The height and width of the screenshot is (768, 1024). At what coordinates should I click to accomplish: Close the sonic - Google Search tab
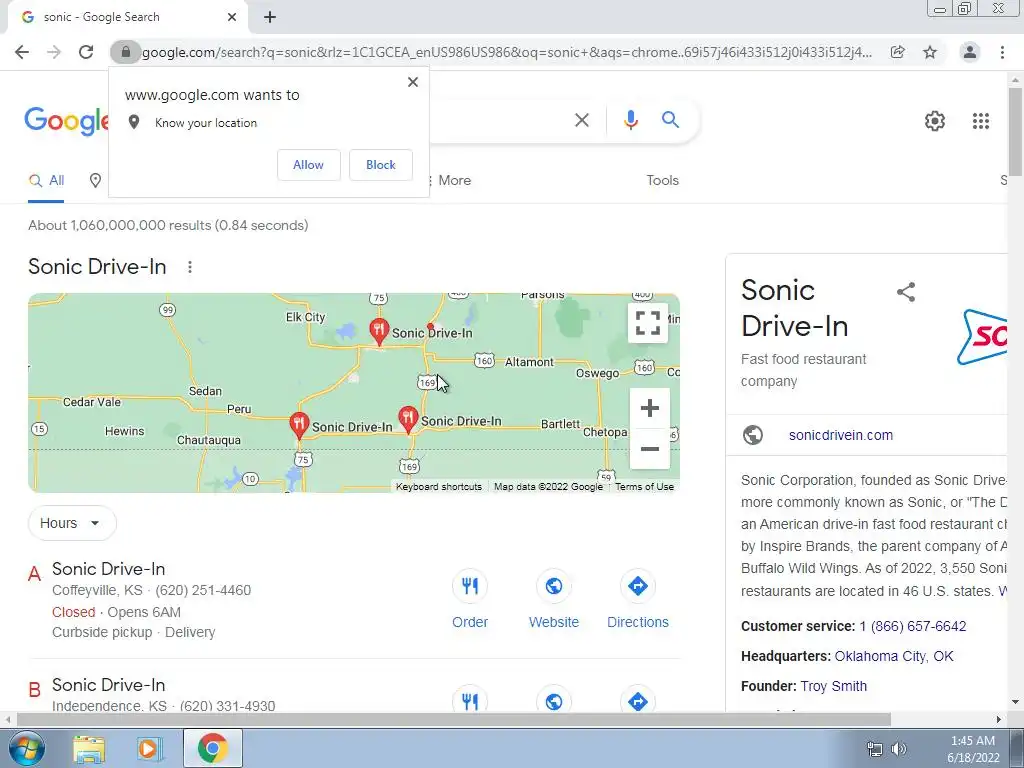[x=232, y=17]
